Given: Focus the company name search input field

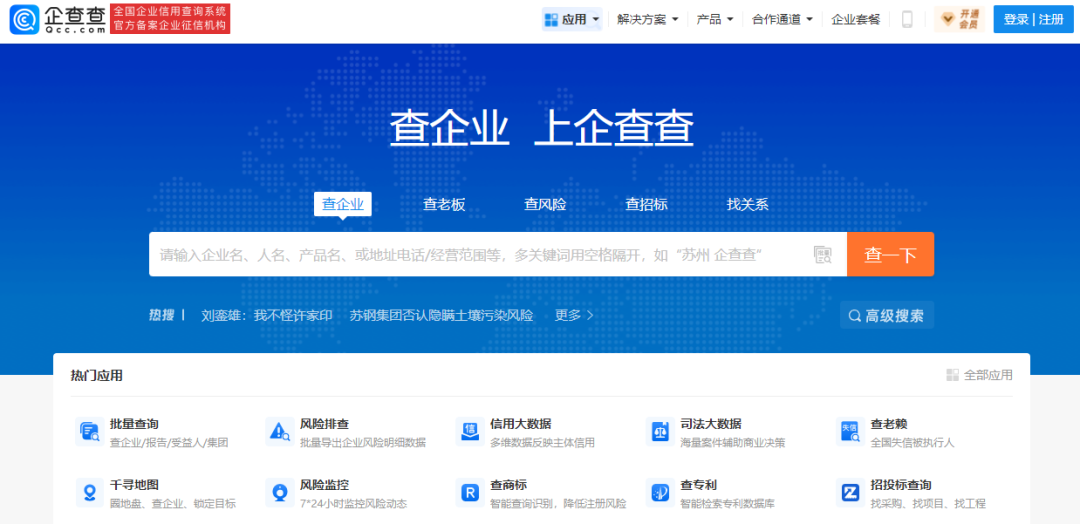Looking at the screenshot, I should (x=480, y=254).
